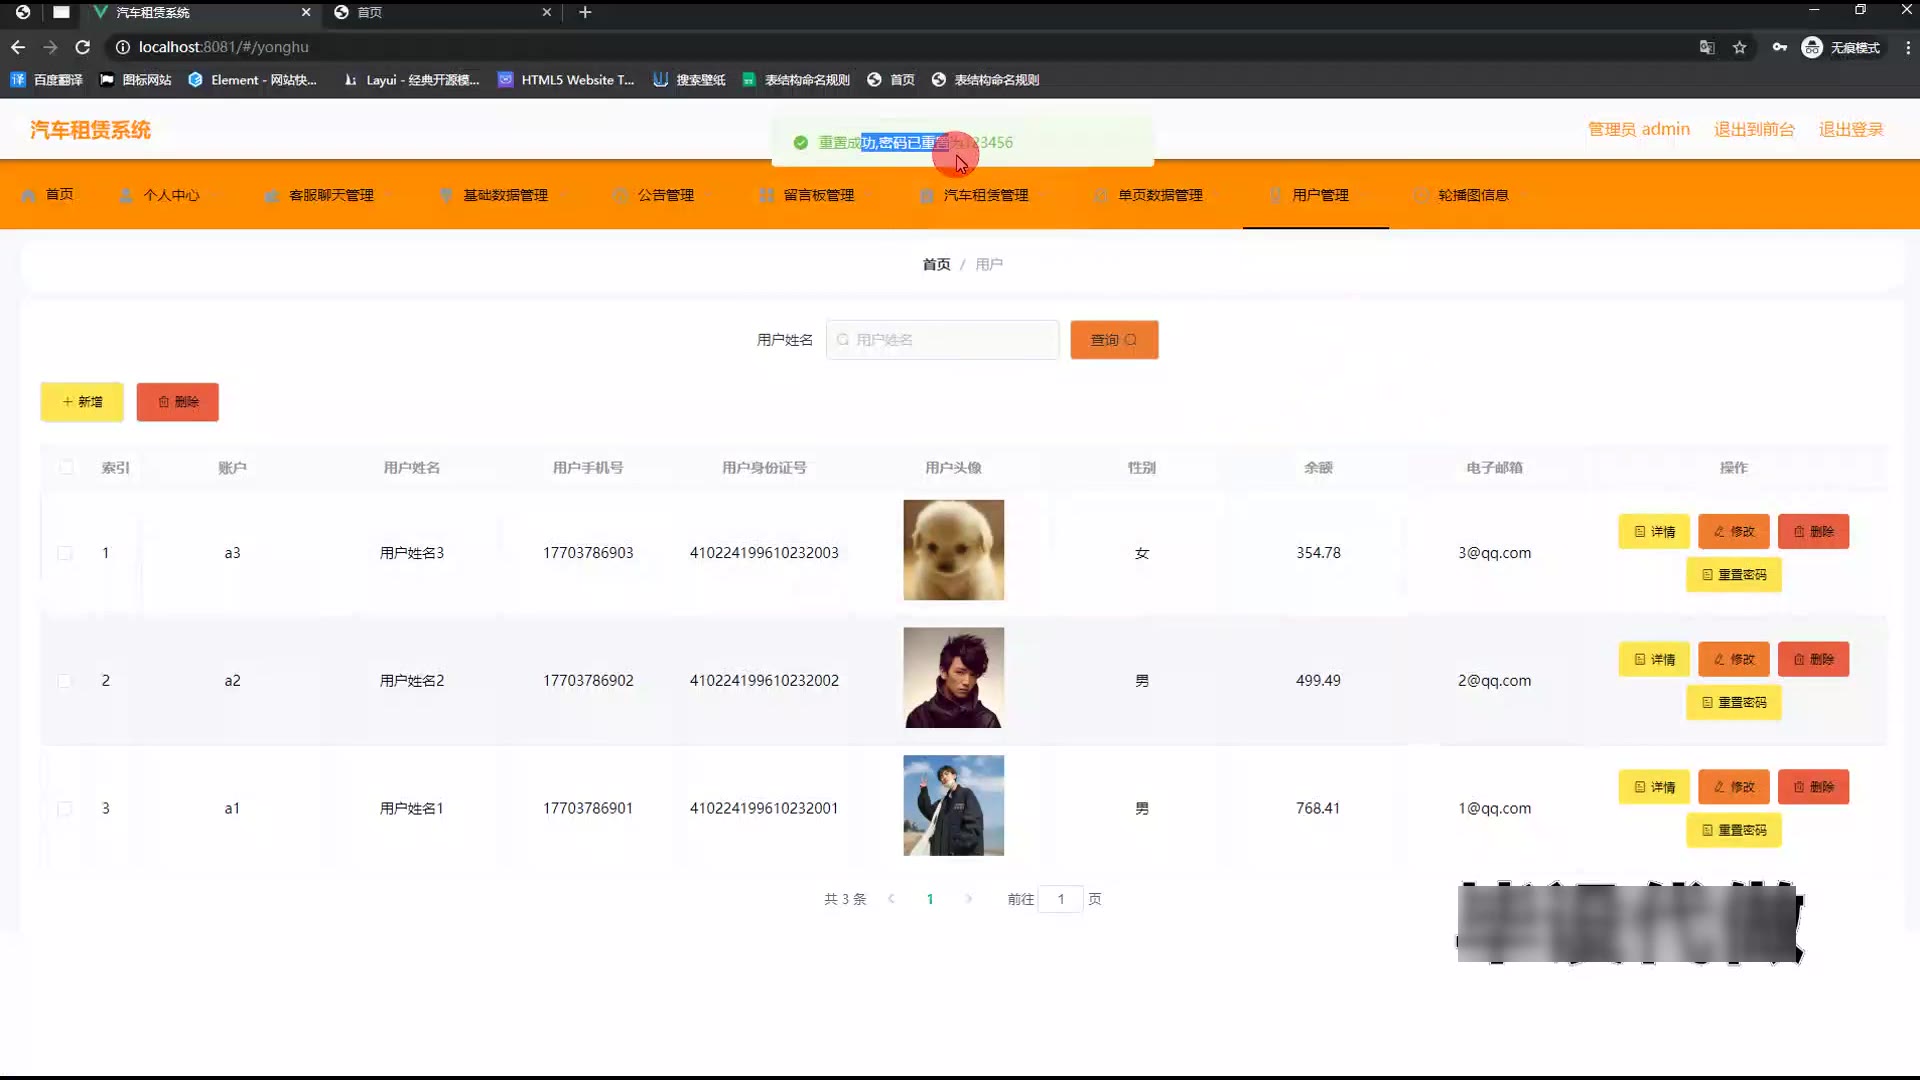Click the puppy avatar thumbnail of a3
This screenshot has height=1080, width=1920.
953,550
